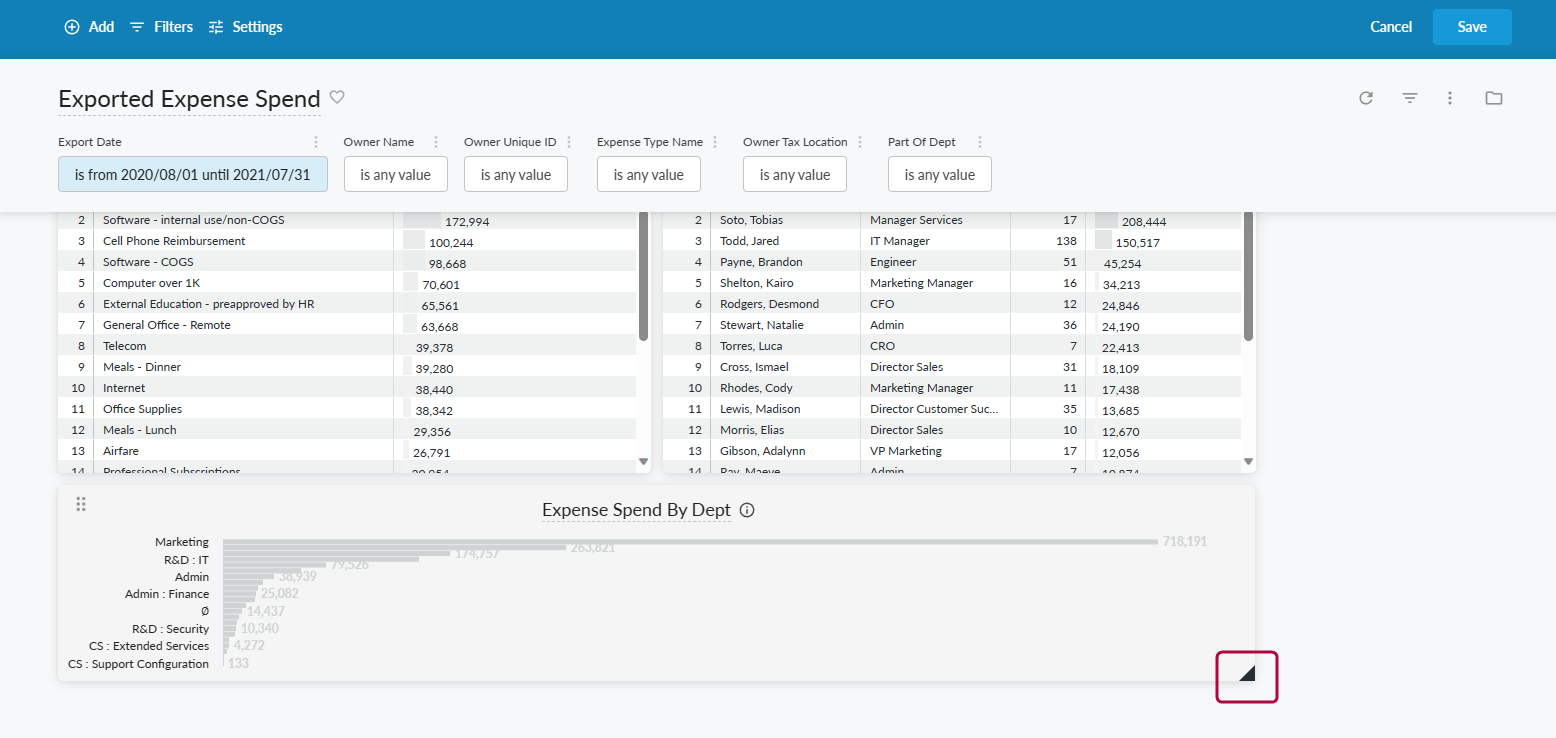Screen dimensions: 1556x738
Task: Click the Marketing bar in the dept chart
Action: pyautogui.click(x=690, y=542)
